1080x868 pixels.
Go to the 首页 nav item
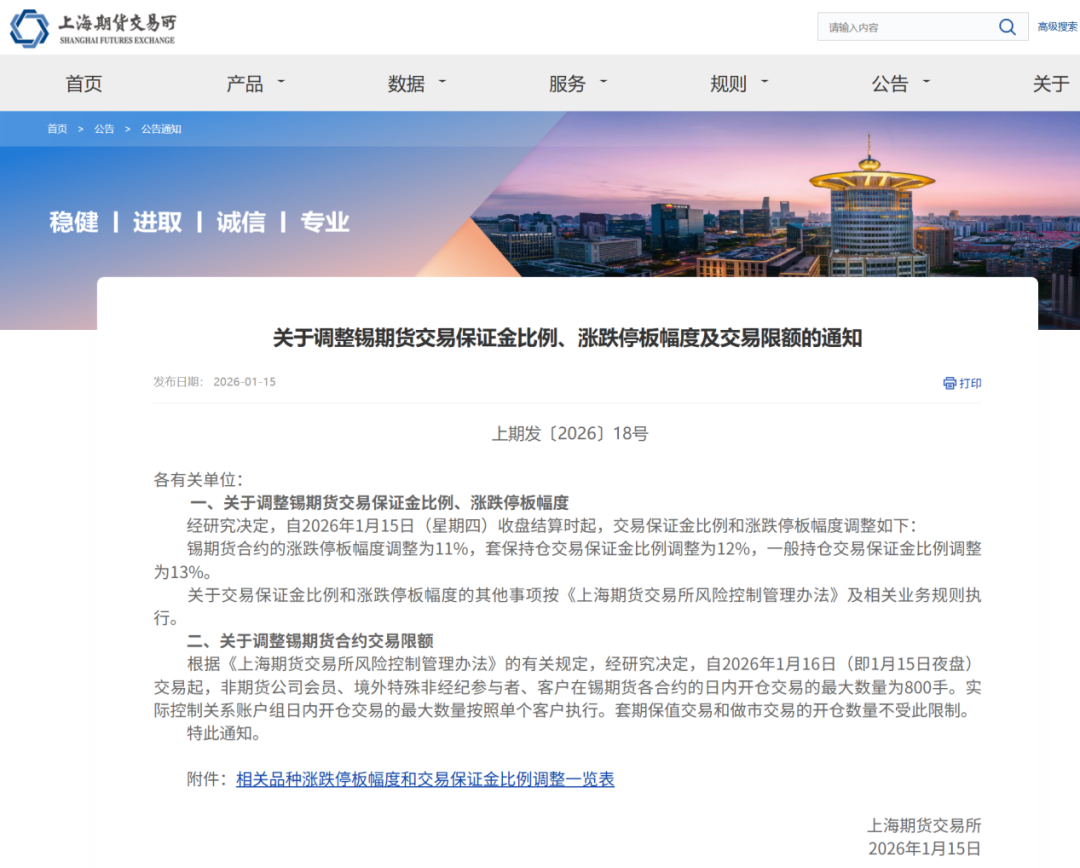point(84,84)
